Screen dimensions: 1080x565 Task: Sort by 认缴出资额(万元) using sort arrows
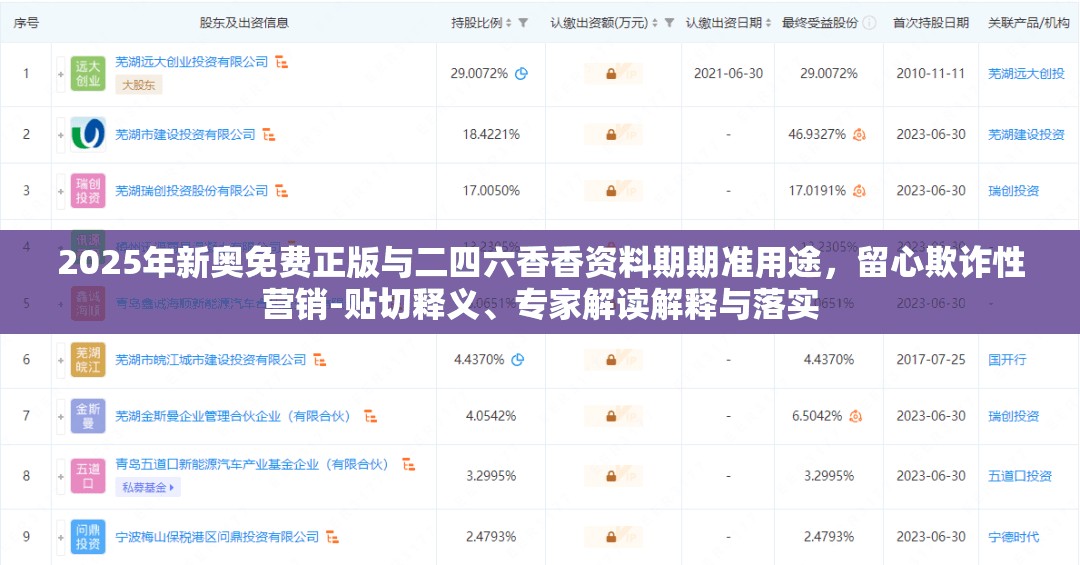pos(654,23)
